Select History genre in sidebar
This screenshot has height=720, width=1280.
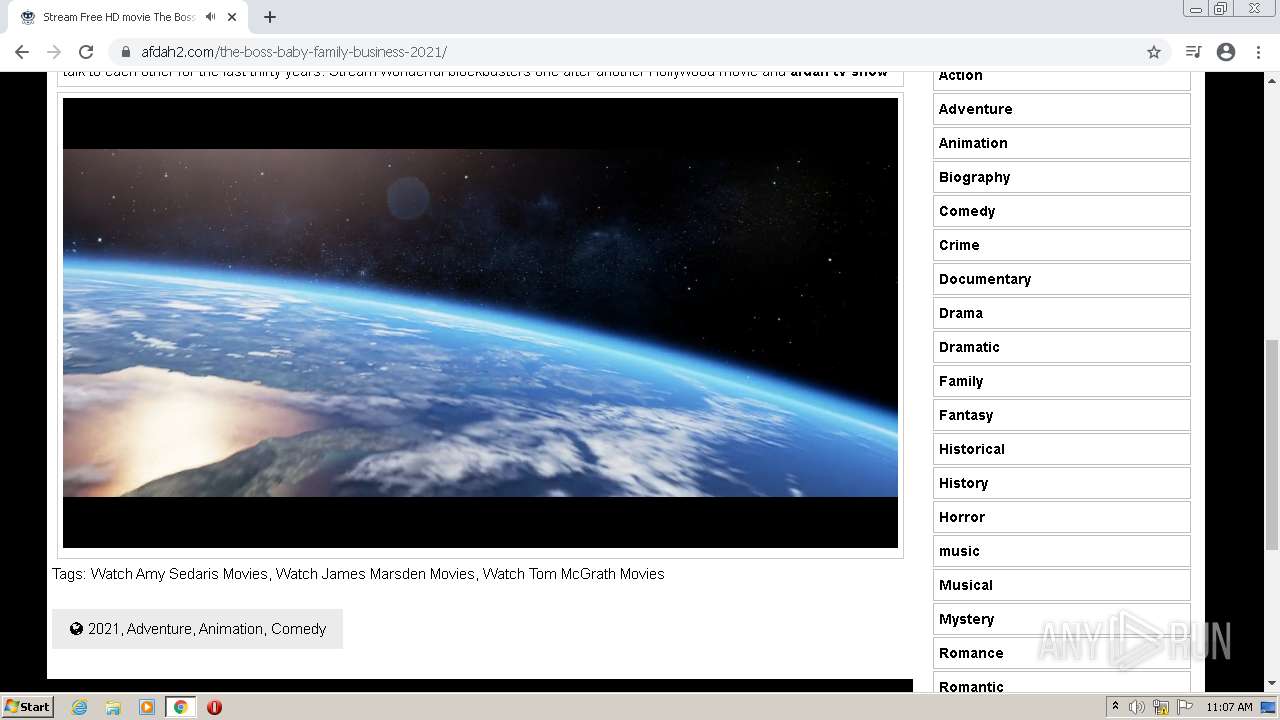coord(1061,483)
